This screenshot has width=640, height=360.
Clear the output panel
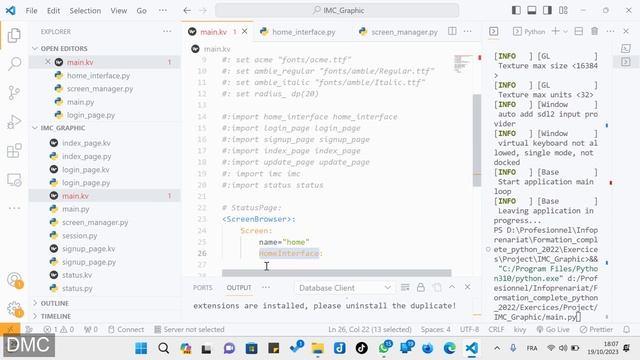pyautogui.click(x=405, y=288)
